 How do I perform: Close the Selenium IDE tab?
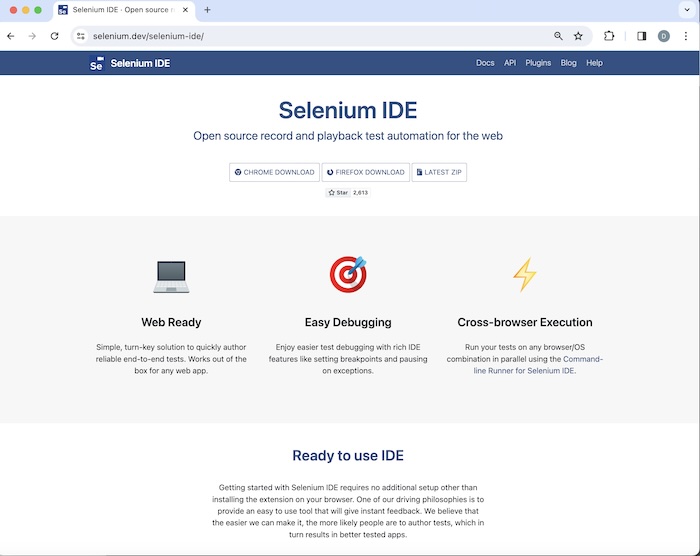(185, 10)
